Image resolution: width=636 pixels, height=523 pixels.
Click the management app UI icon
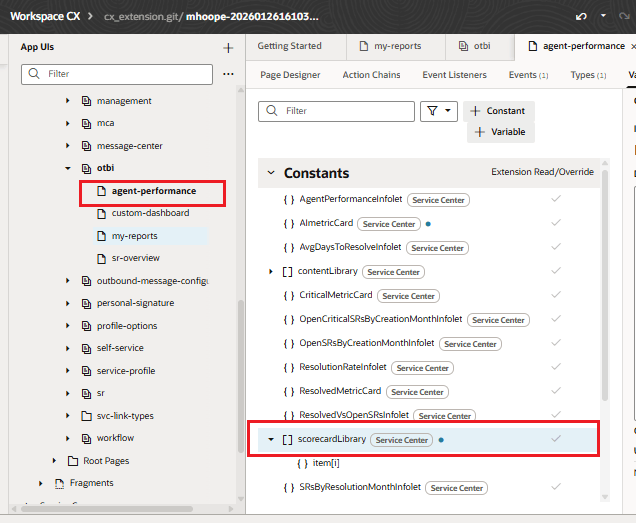86,101
